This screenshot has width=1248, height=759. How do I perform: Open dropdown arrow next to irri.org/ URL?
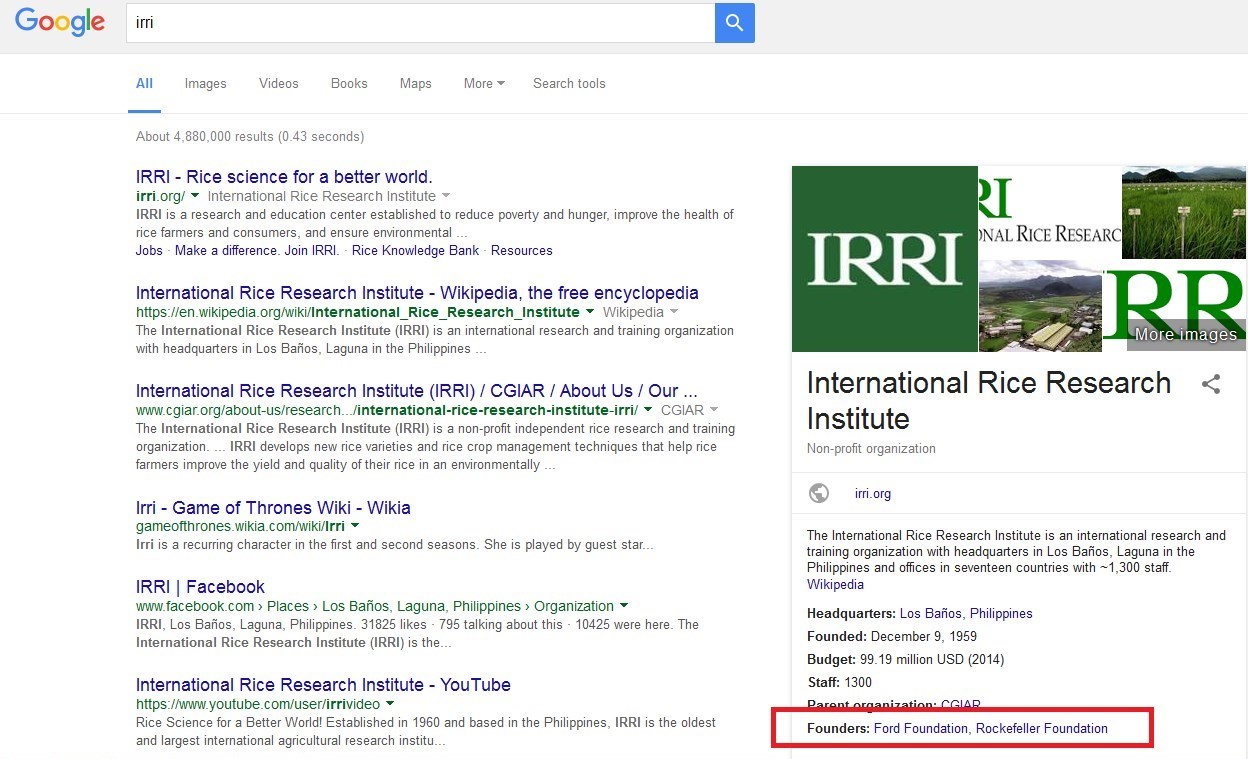pyautogui.click(x=195, y=196)
